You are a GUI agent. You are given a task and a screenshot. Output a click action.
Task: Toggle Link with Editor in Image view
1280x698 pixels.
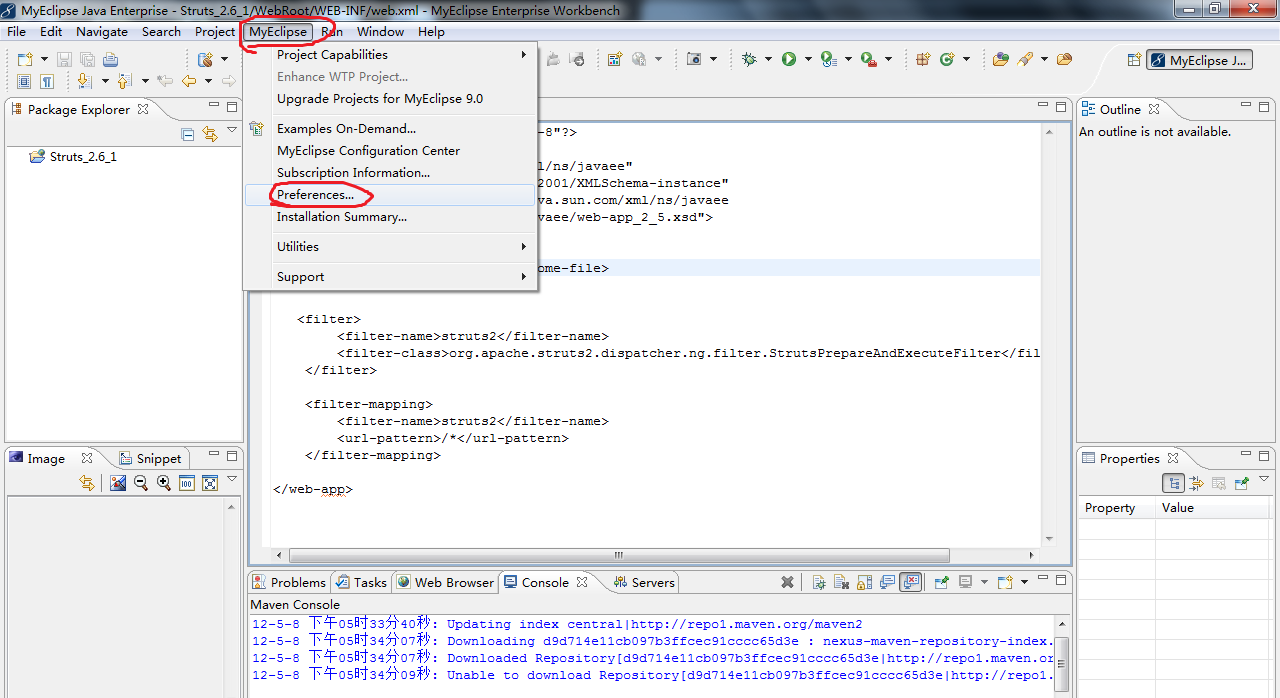point(87,483)
